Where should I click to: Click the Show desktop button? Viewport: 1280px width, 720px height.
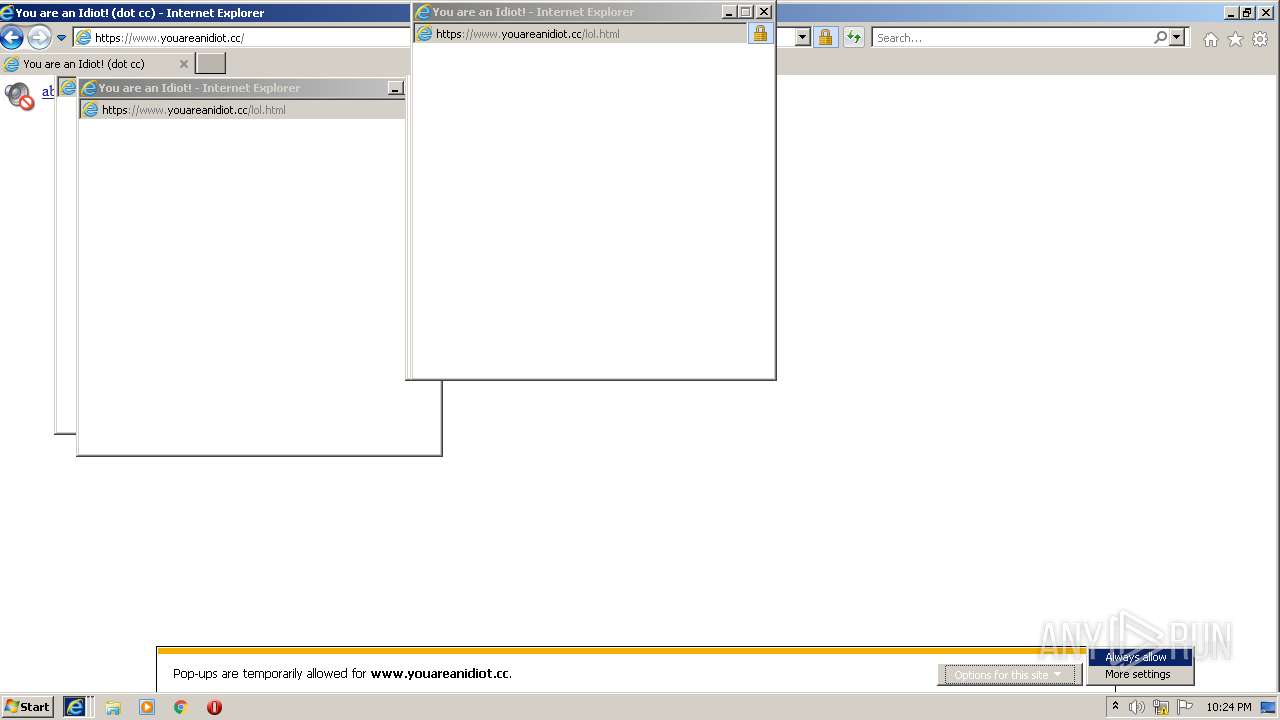pos(1268,707)
